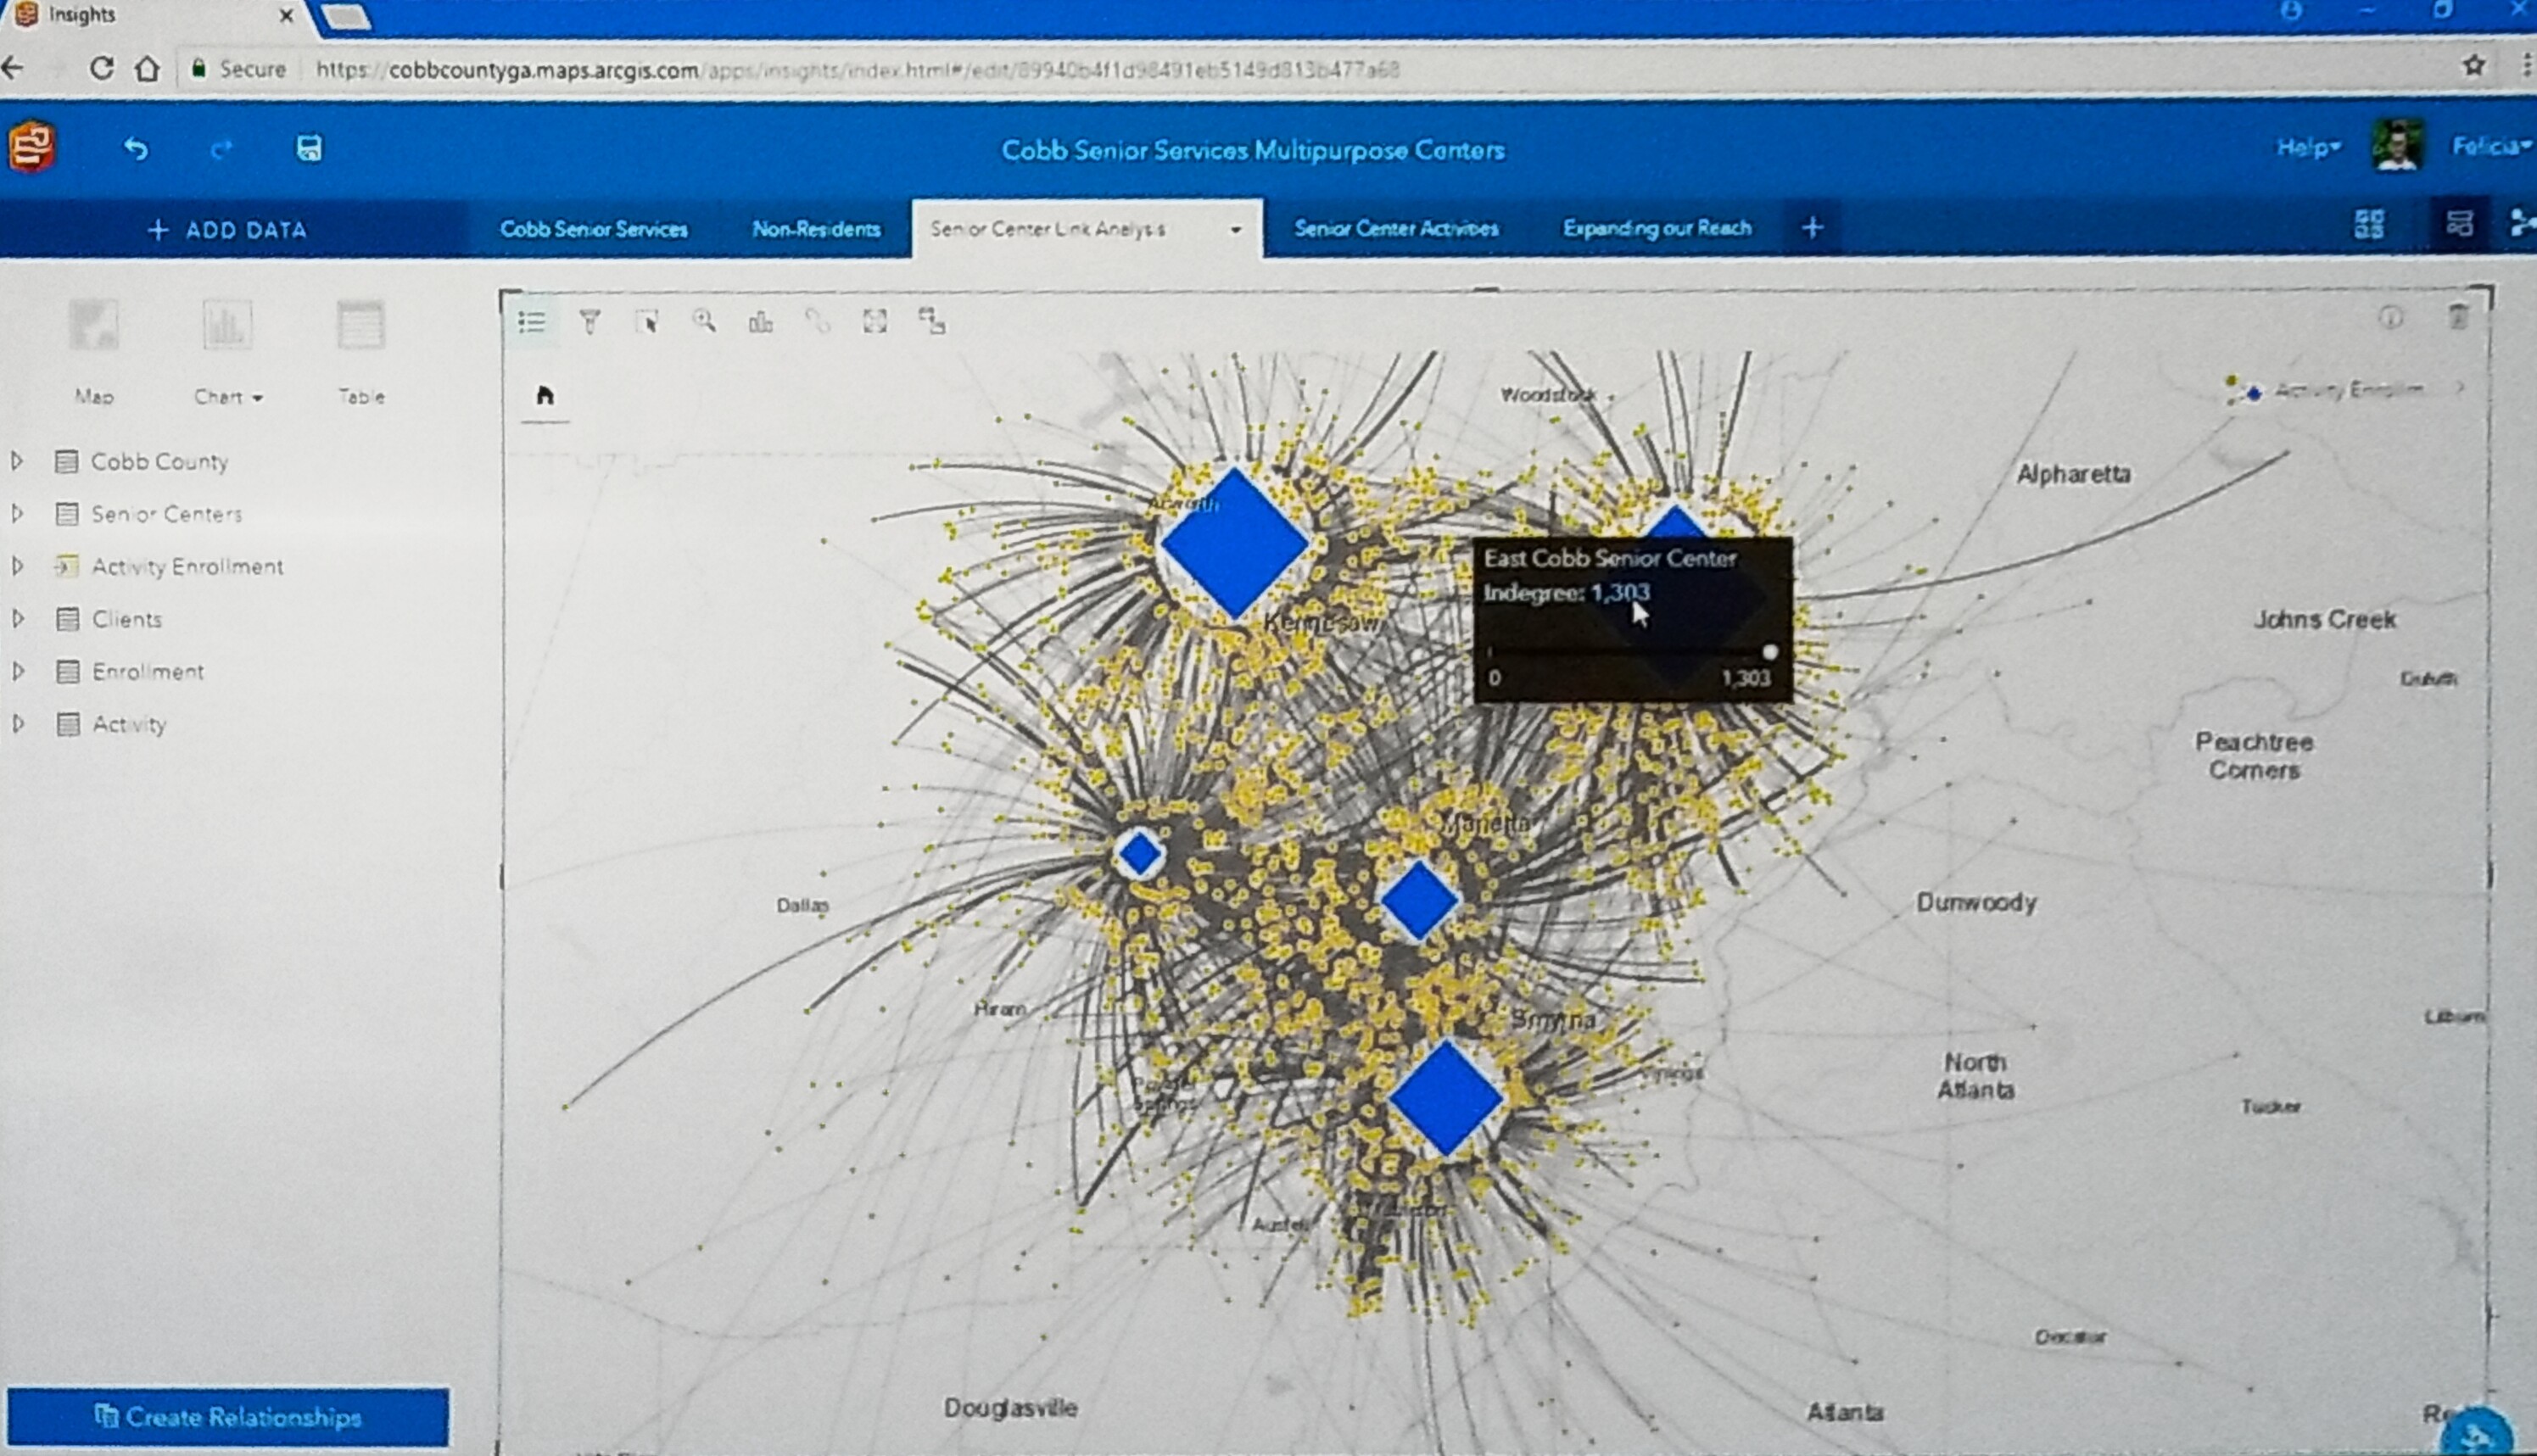Click the Map card type icon

(94, 325)
